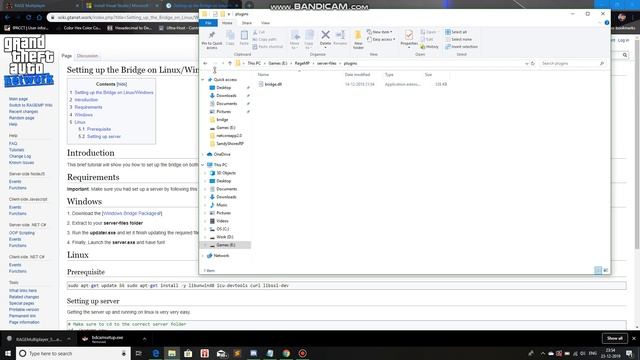The height and width of the screenshot is (360, 640).
Task: Click server-files in the address breadcrumb
Action: click(327, 63)
